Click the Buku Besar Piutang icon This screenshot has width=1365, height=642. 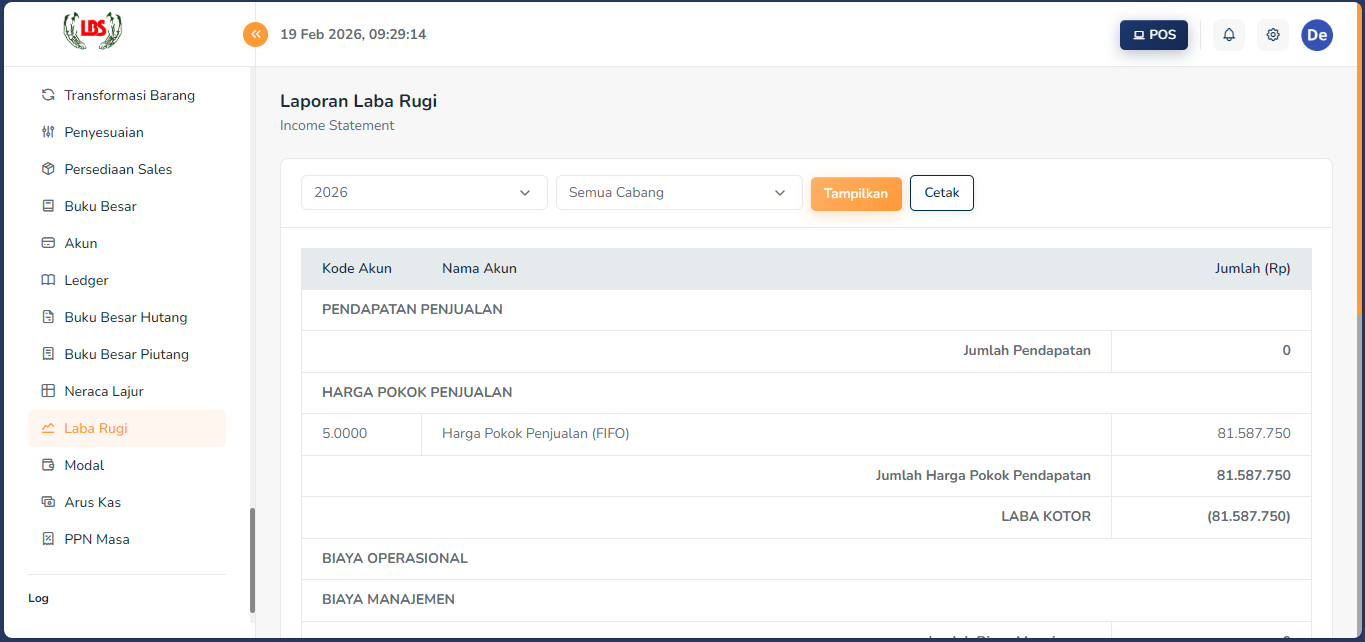tap(48, 354)
